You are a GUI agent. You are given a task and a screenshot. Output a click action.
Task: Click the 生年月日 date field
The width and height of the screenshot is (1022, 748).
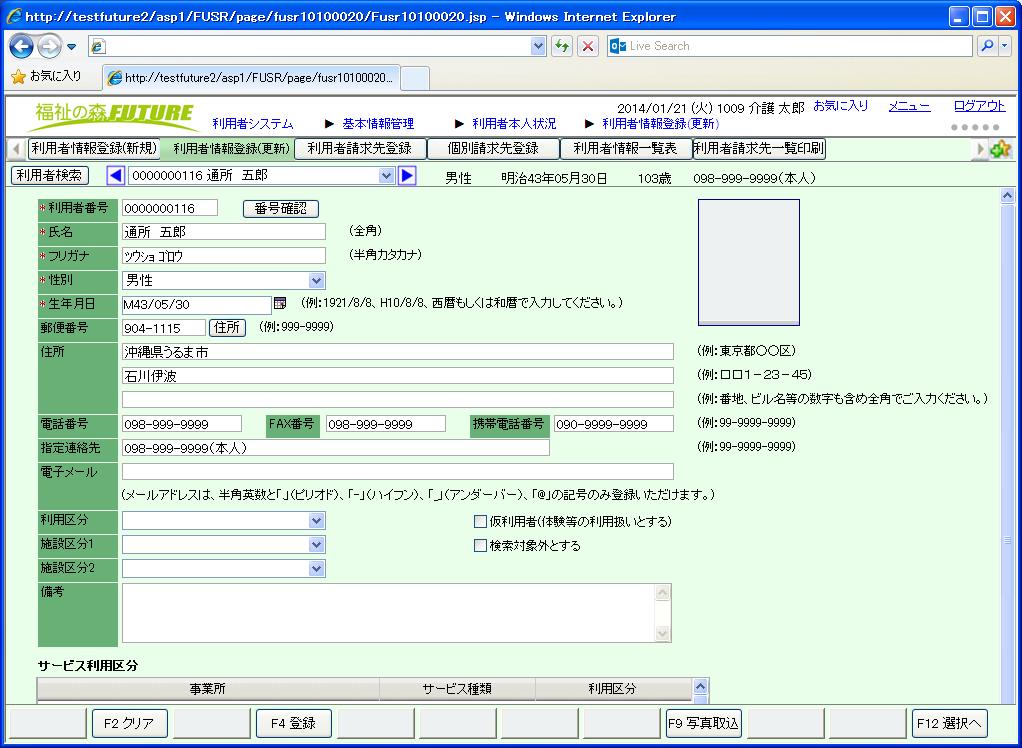[x=197, y=304]
